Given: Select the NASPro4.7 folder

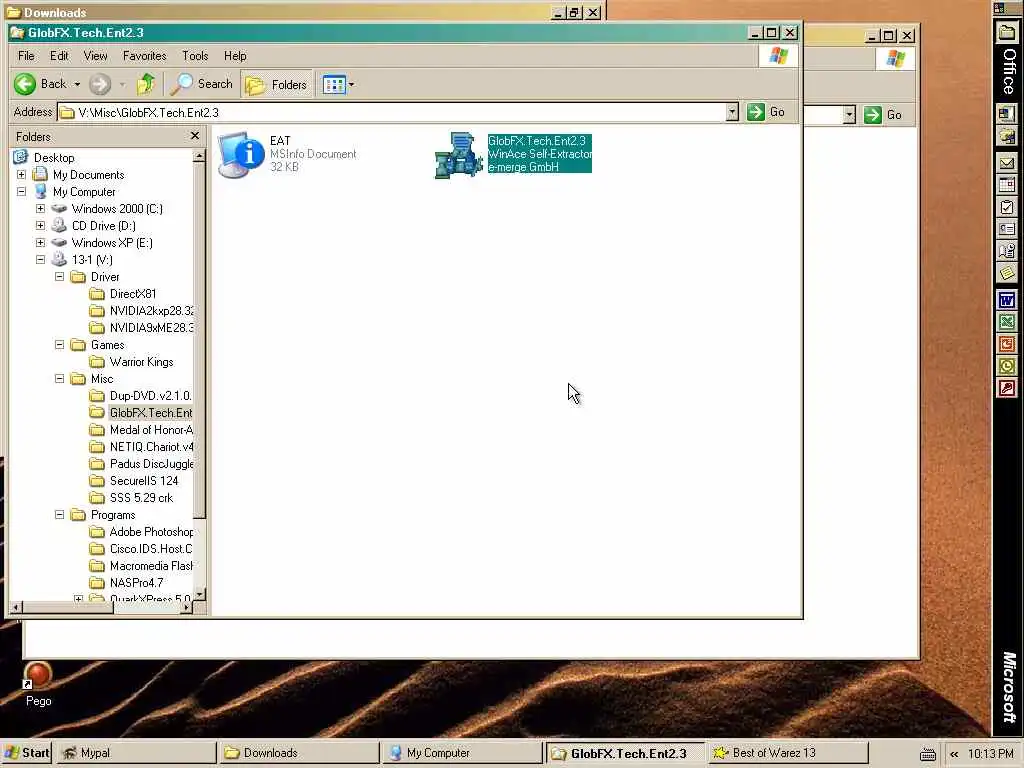Looking at the screenshot, I should click(136, 583).
